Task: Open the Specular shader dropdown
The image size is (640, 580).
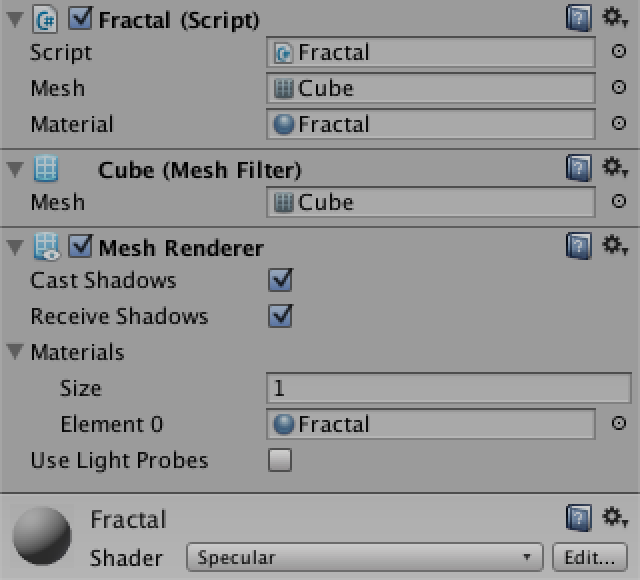Action: coord(365,557)
